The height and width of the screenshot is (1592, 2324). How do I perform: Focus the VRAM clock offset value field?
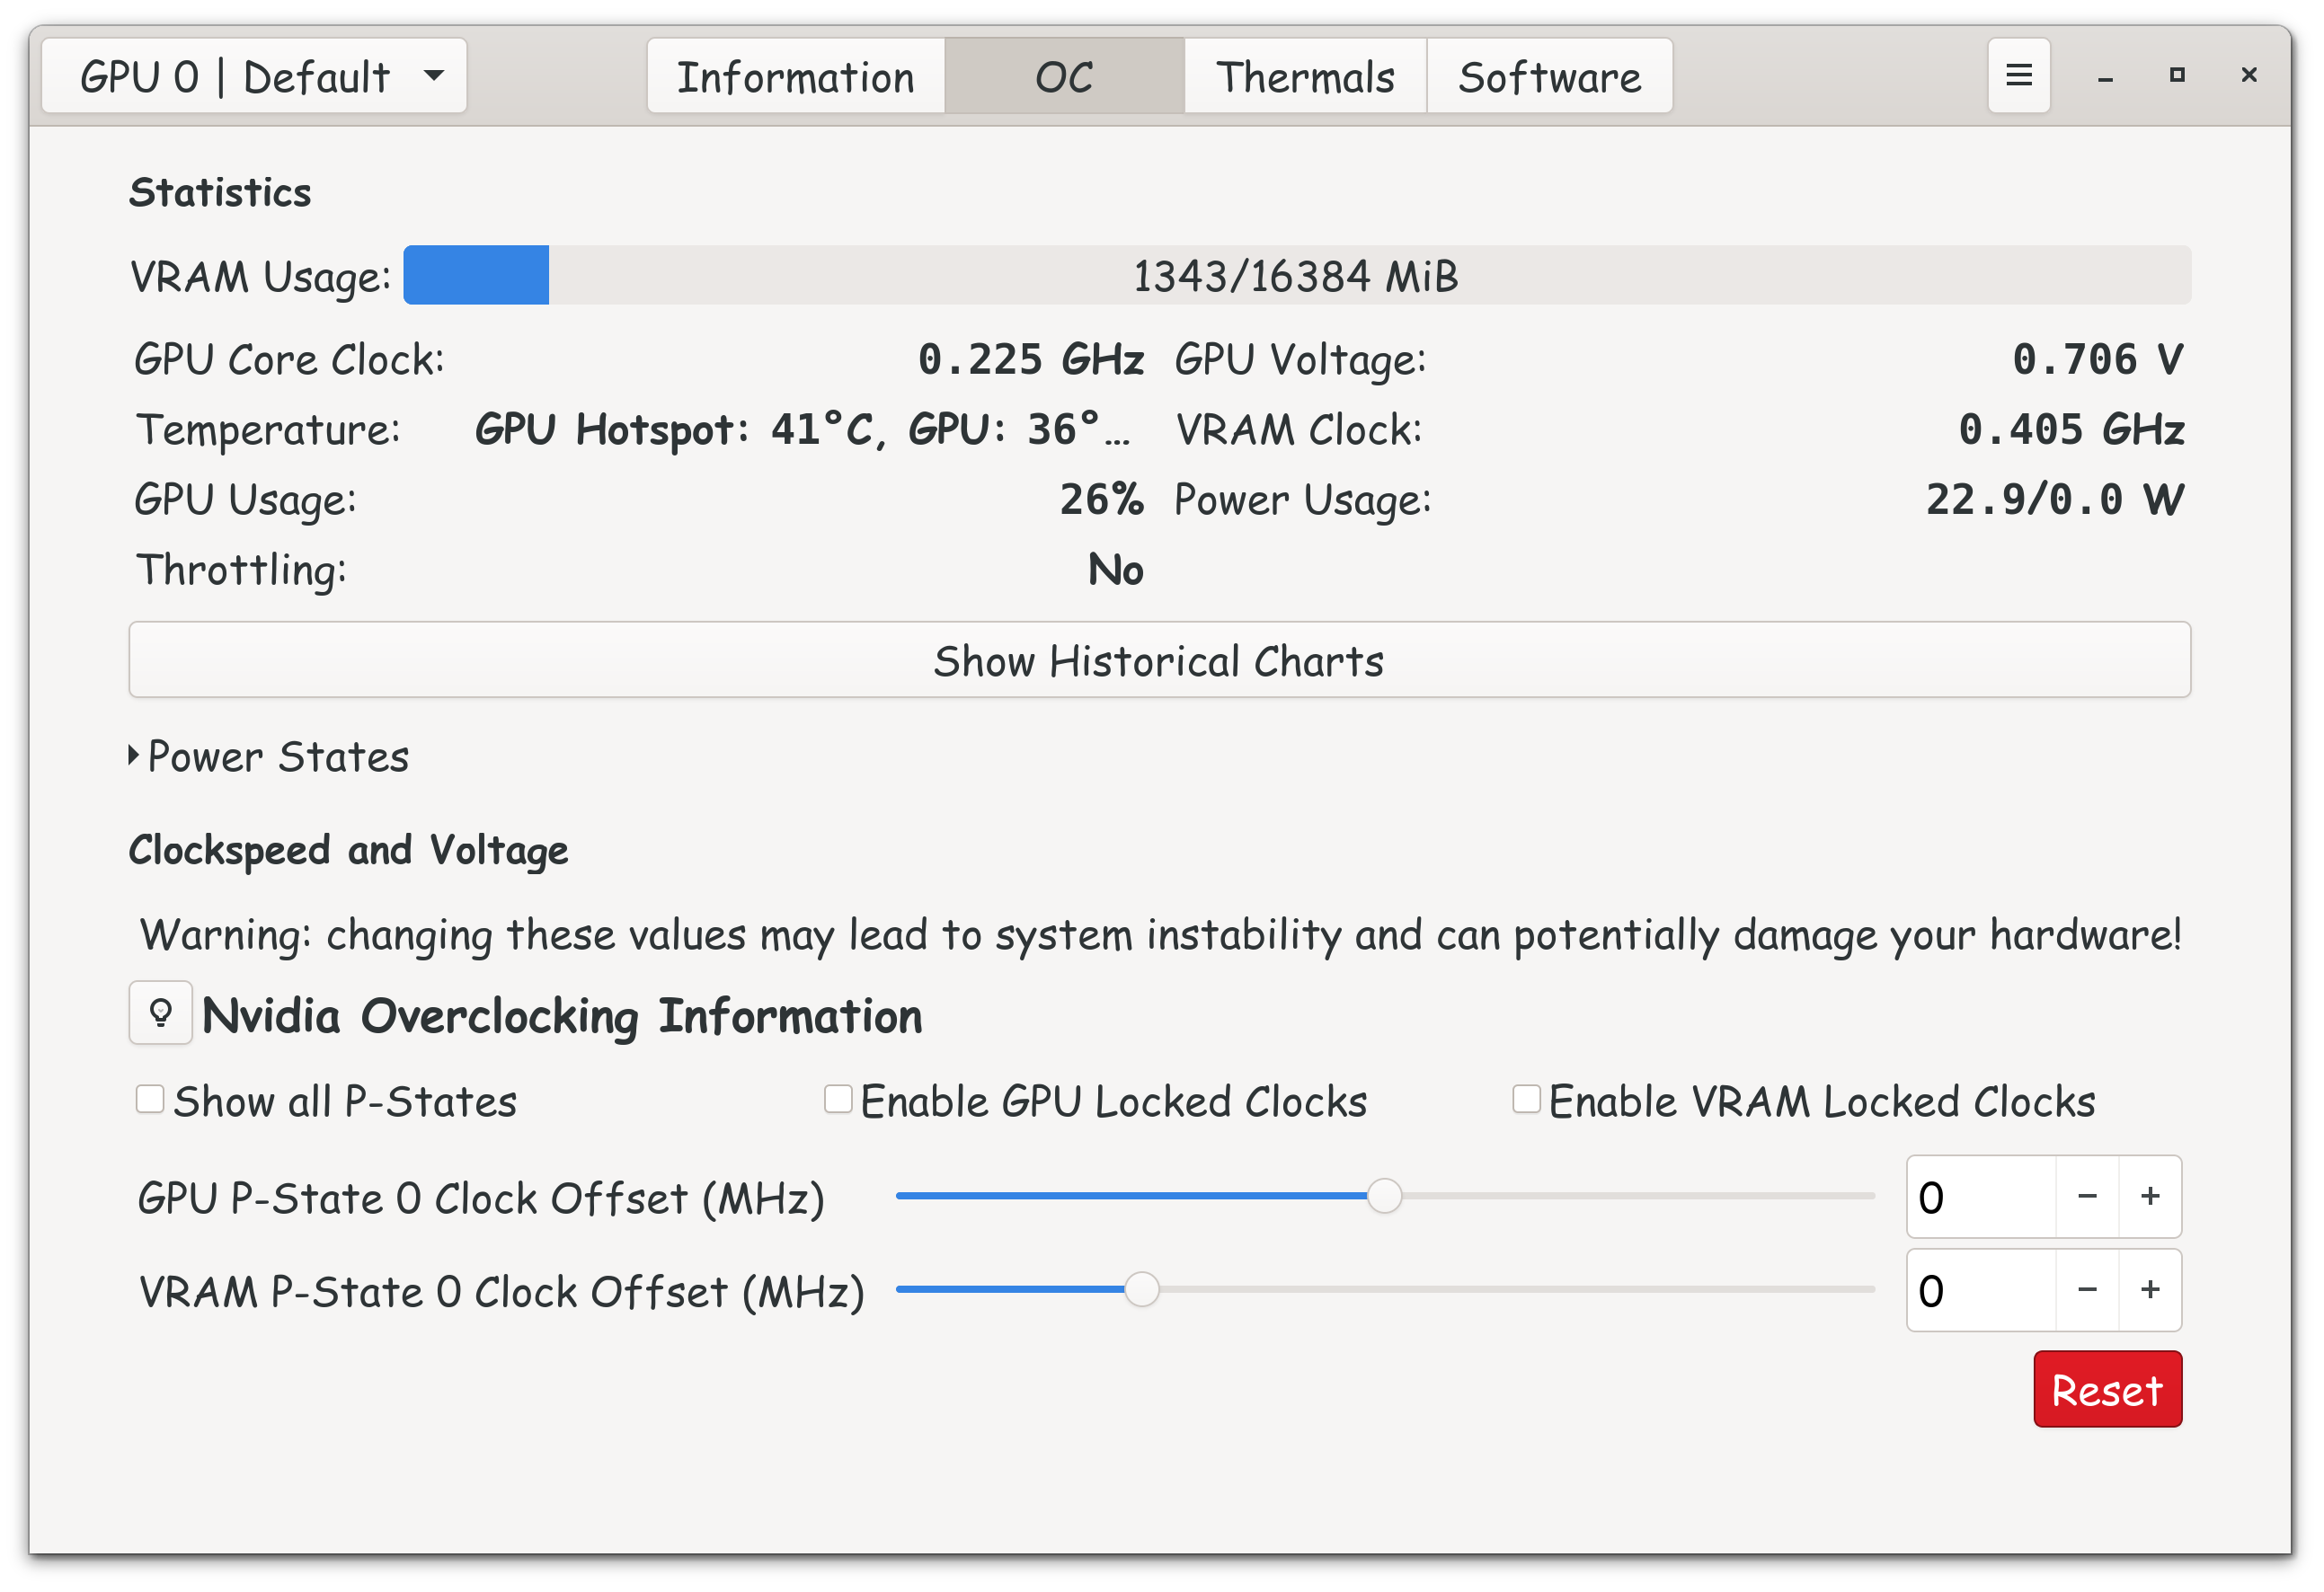1980,1290
